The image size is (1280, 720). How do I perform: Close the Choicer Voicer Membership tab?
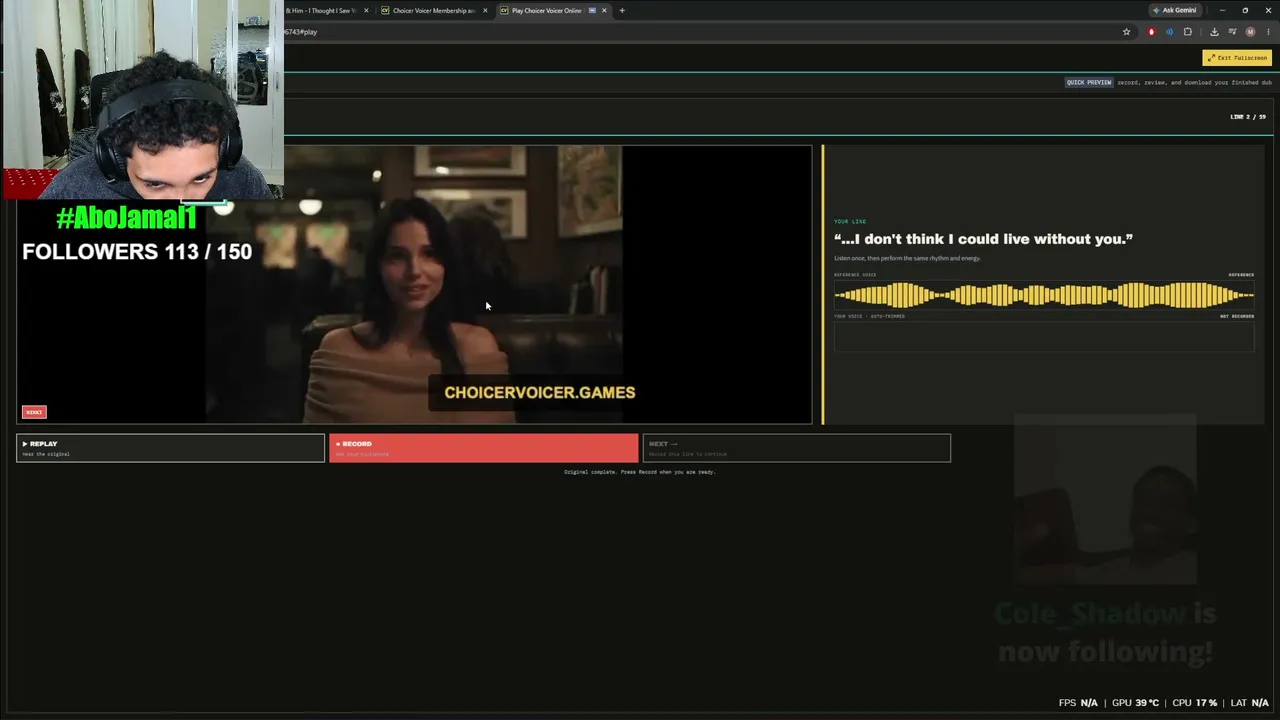click(485, 11)
